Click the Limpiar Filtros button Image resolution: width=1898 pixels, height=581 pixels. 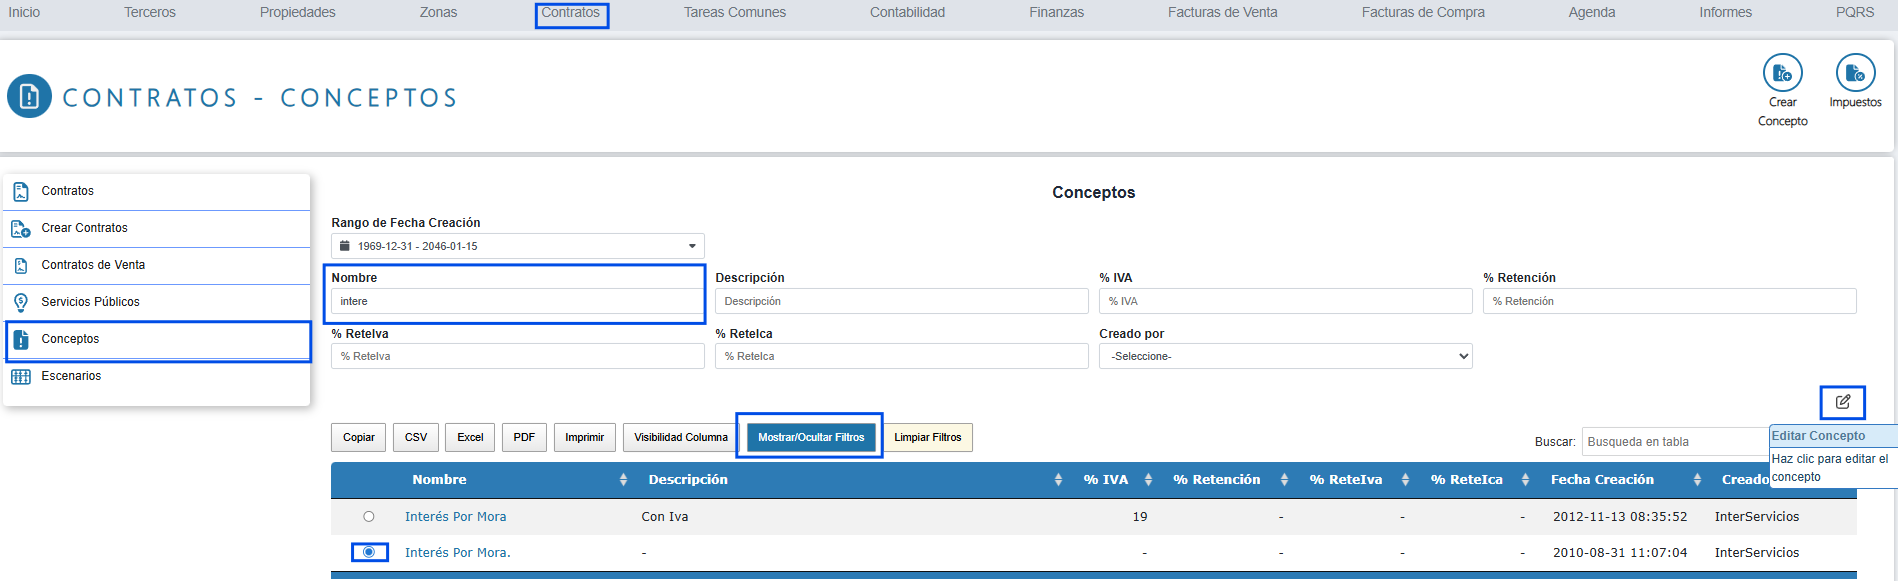pyautogui.click(x=927, y=437)
